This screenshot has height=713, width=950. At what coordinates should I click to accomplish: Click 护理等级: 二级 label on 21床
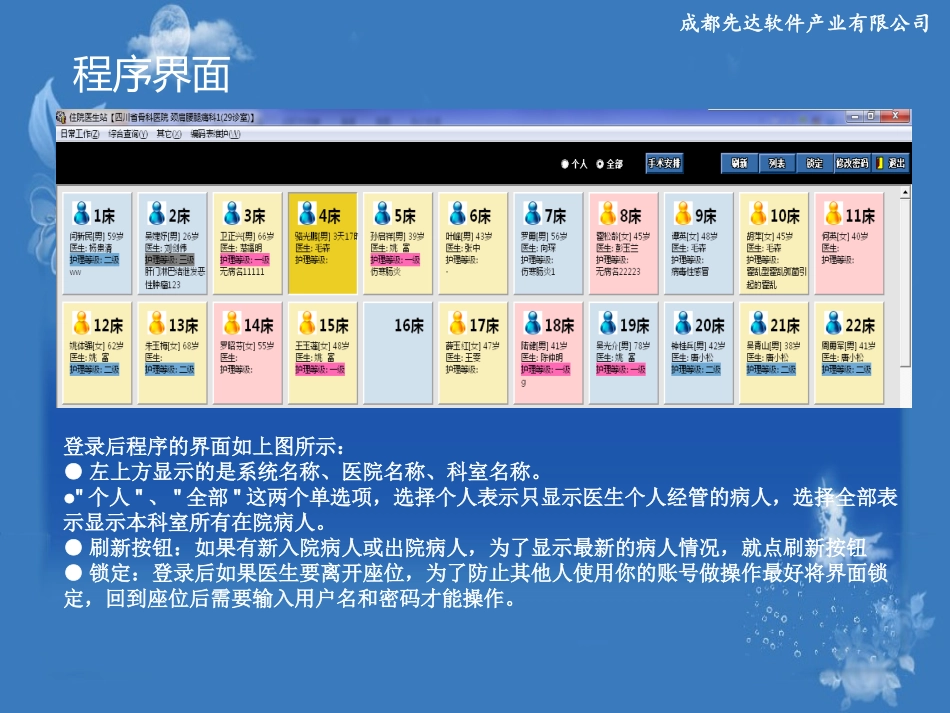(x=771, y=370)
